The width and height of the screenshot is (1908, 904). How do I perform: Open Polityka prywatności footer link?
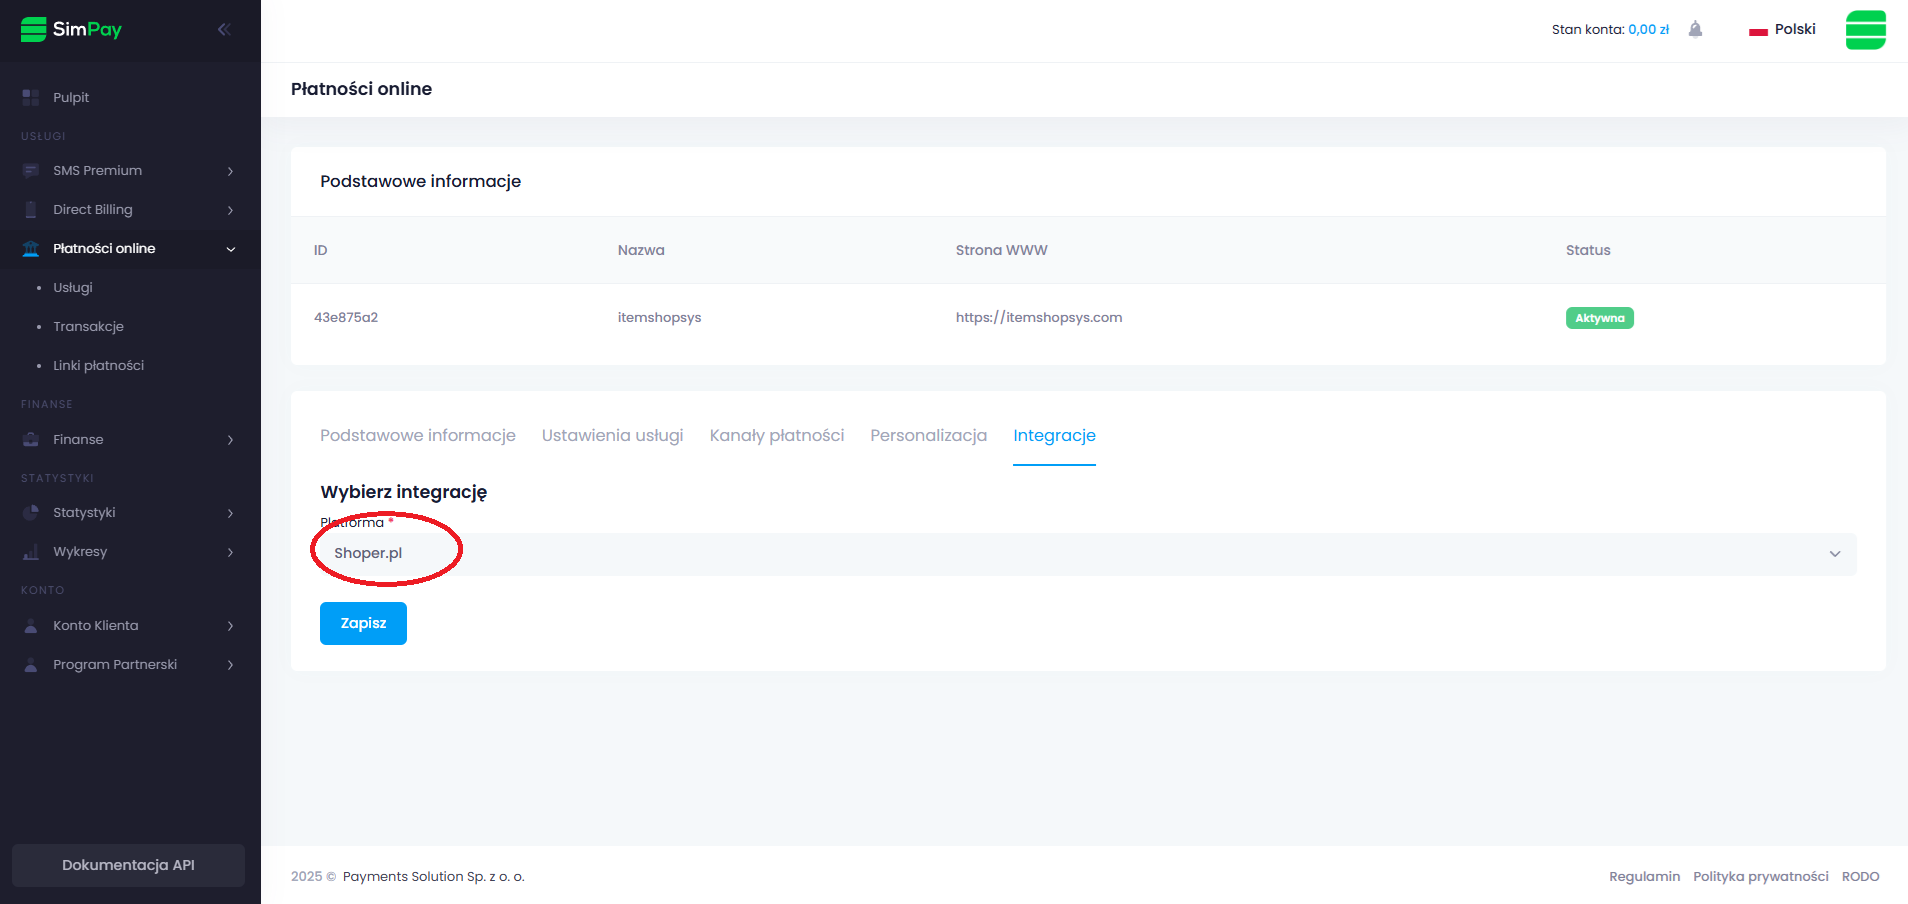point(1760,876)
